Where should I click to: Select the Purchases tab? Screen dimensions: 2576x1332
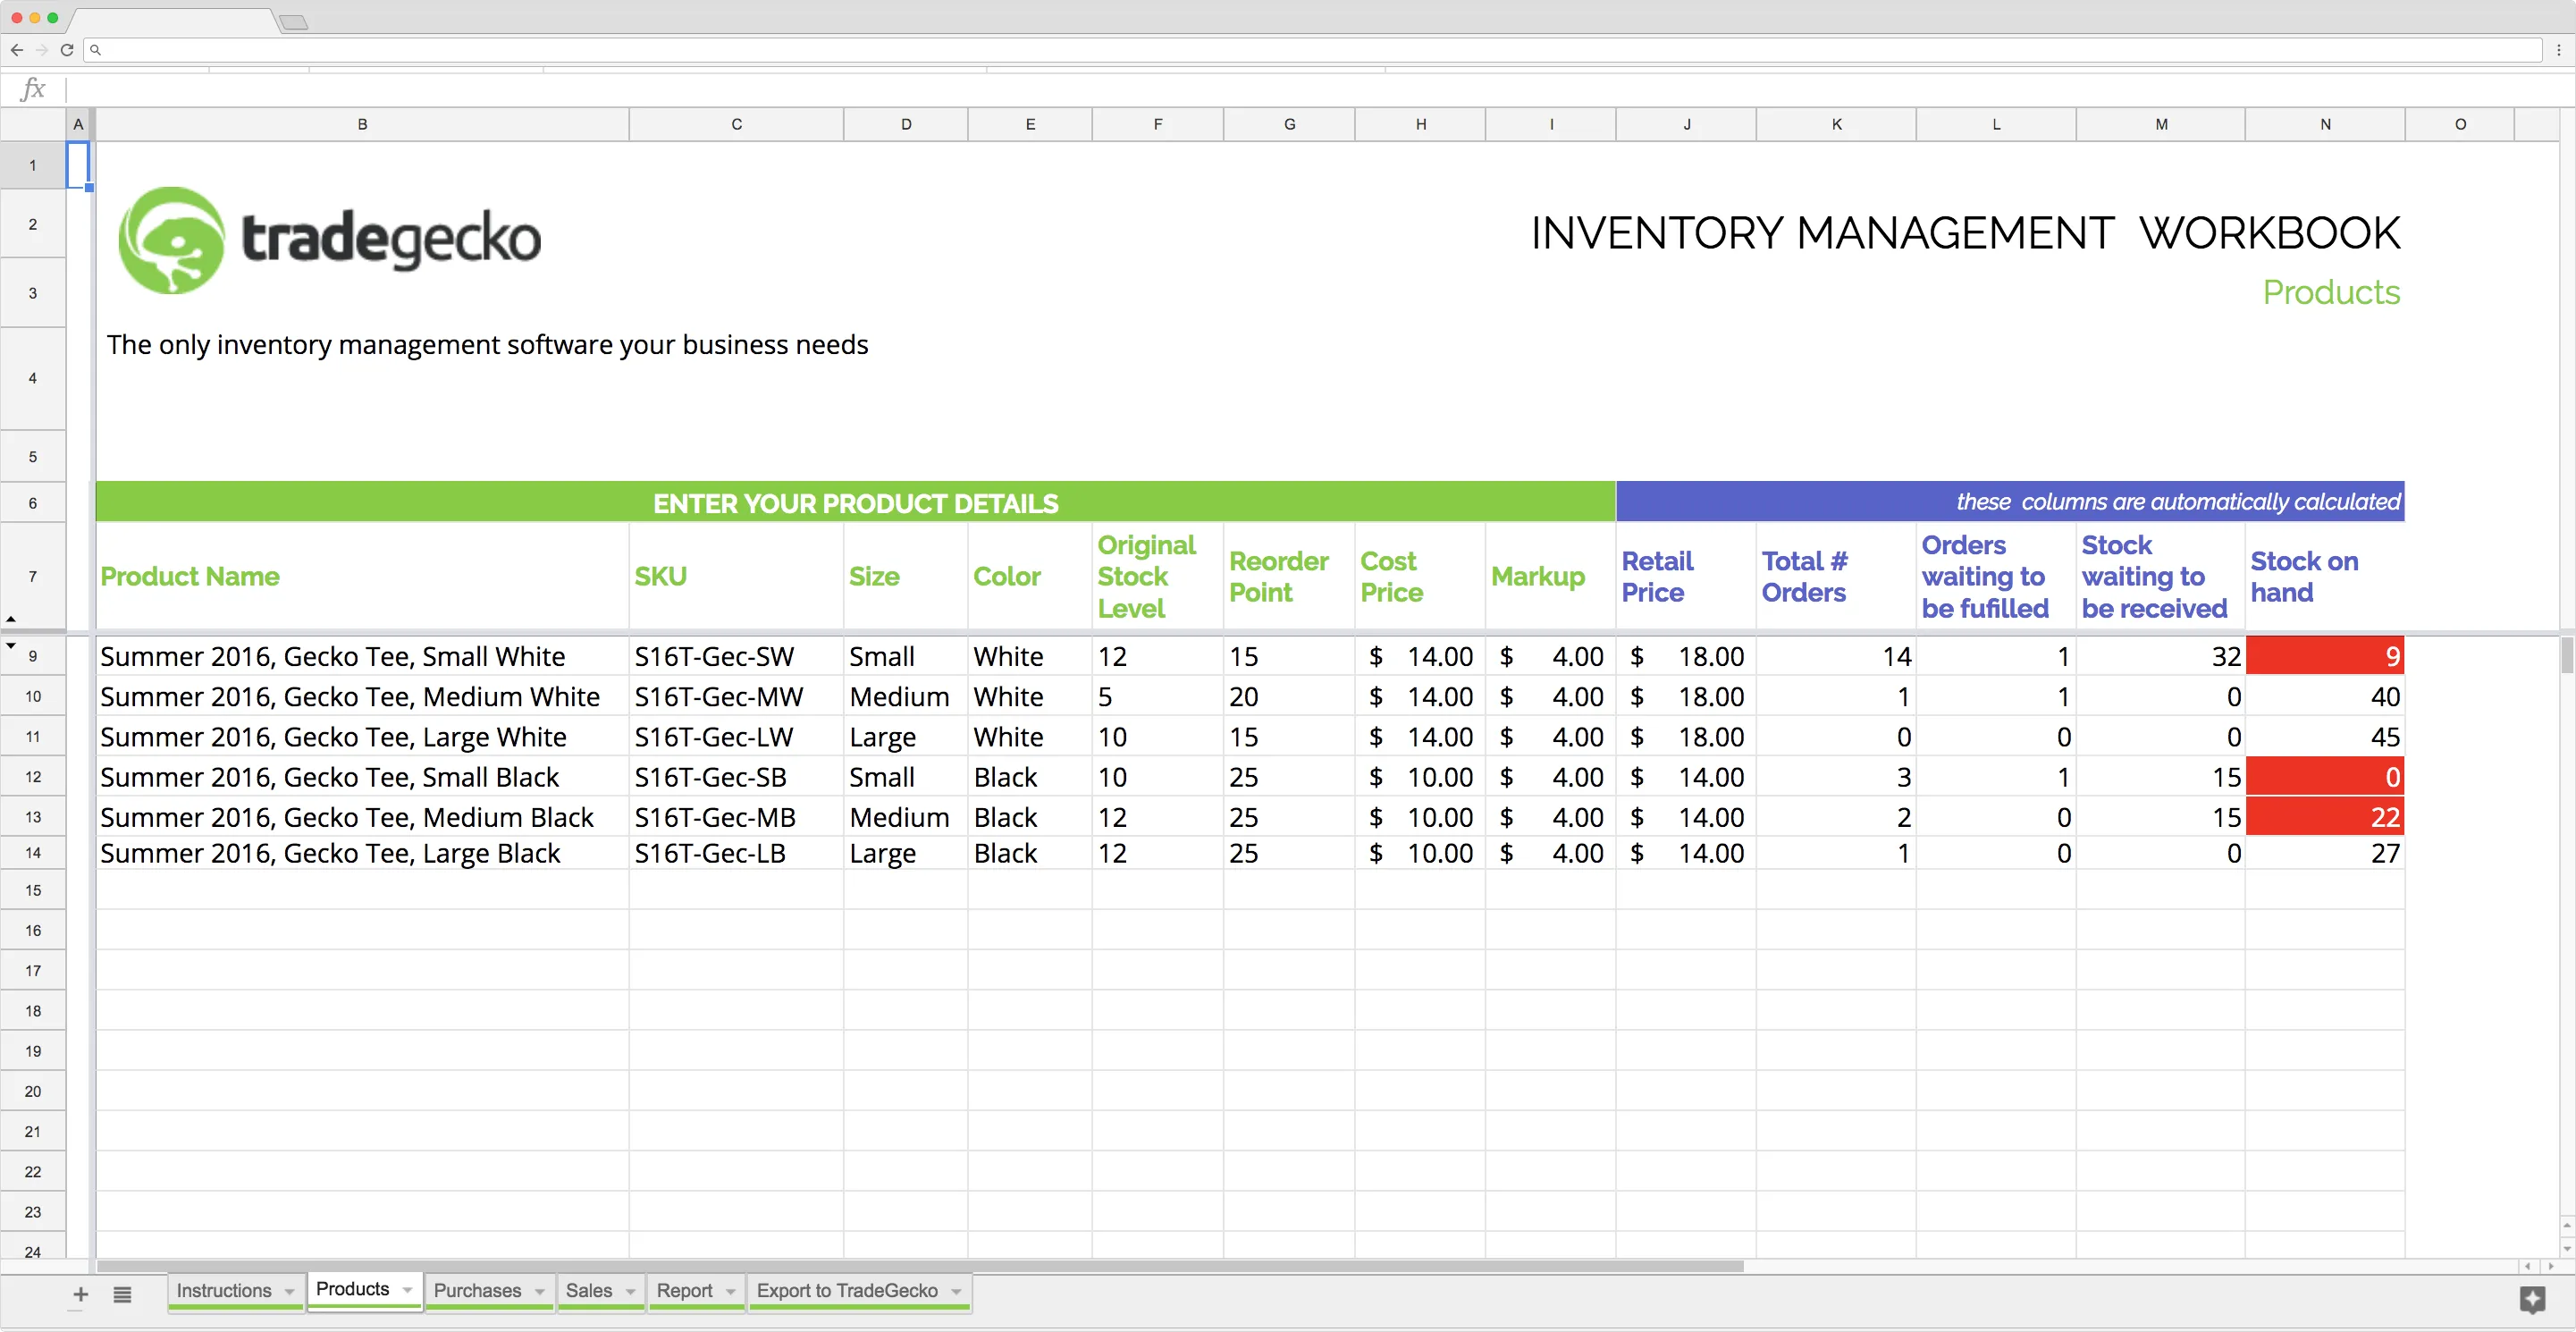[476, 1289]
